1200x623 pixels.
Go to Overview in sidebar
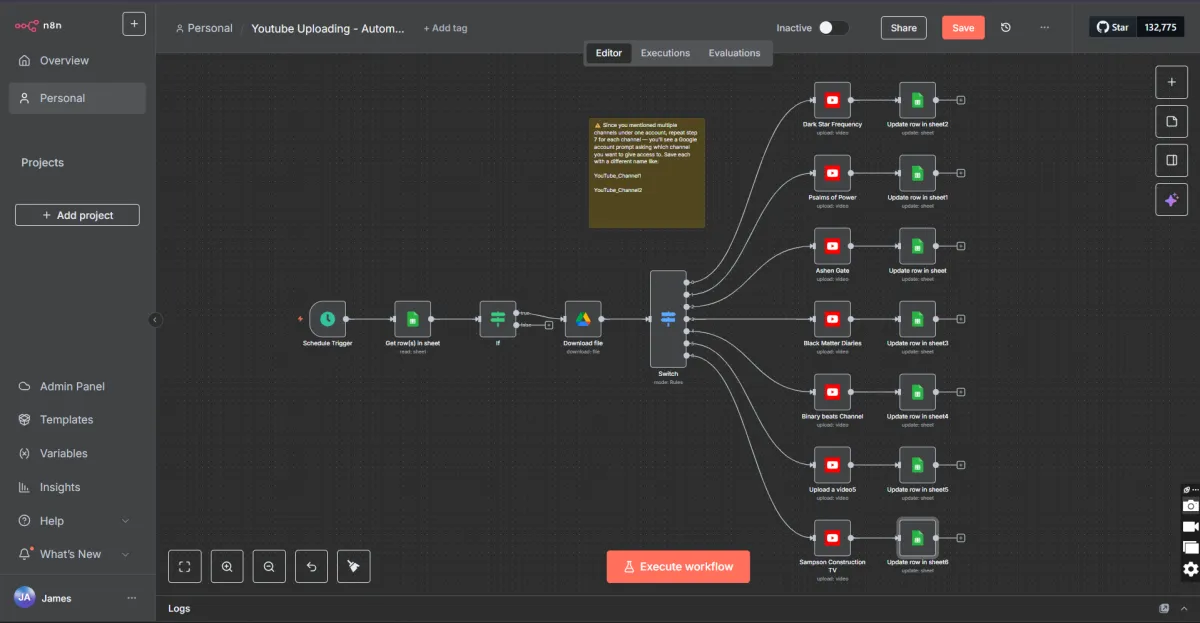pyautogui.click(x=77, y=61)
